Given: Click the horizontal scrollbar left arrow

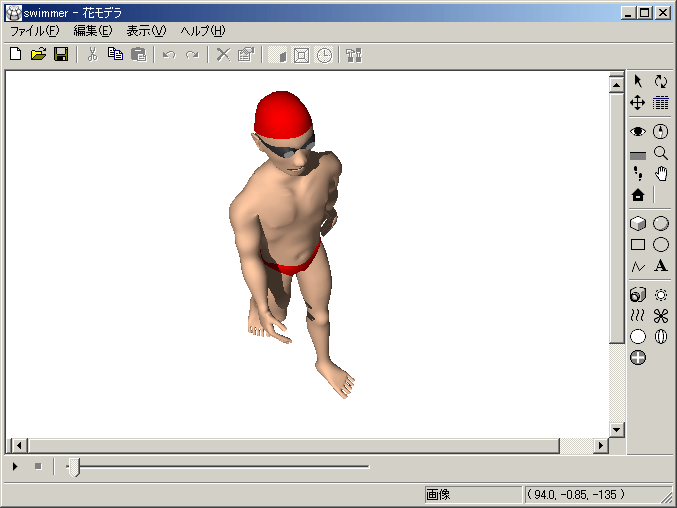Looking at the screenshot, I should click(19, 445).
